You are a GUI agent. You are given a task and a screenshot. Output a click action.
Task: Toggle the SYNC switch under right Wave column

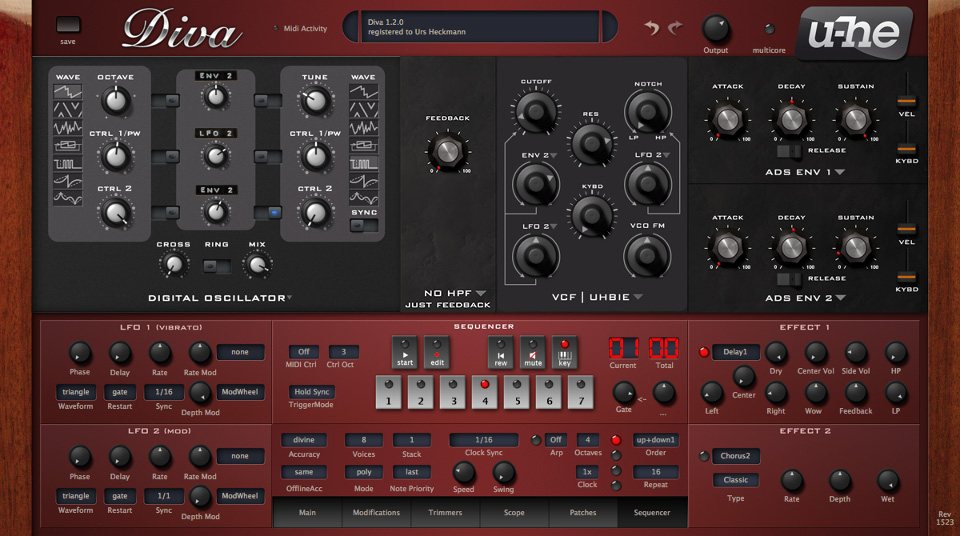(x=364, y=225)
